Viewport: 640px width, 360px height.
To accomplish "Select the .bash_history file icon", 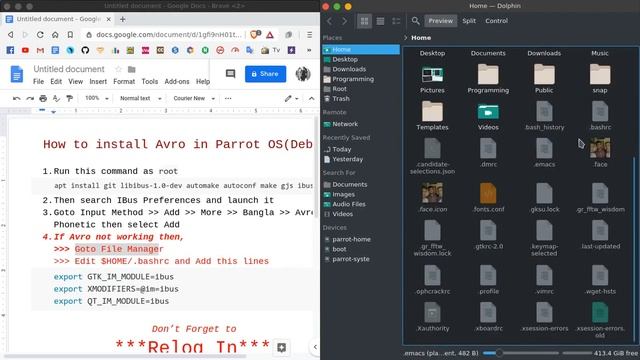I will 544,112.
